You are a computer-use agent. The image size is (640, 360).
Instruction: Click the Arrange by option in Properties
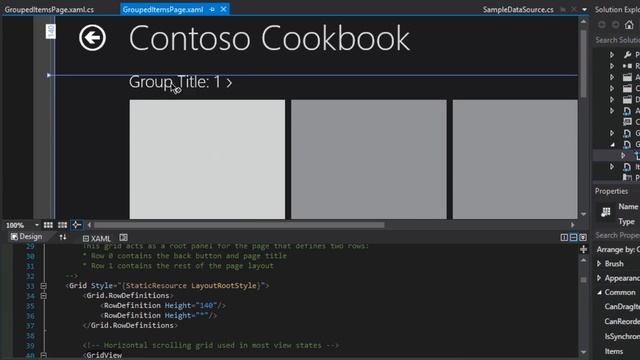pyautogui.click(x=618, y=249)
